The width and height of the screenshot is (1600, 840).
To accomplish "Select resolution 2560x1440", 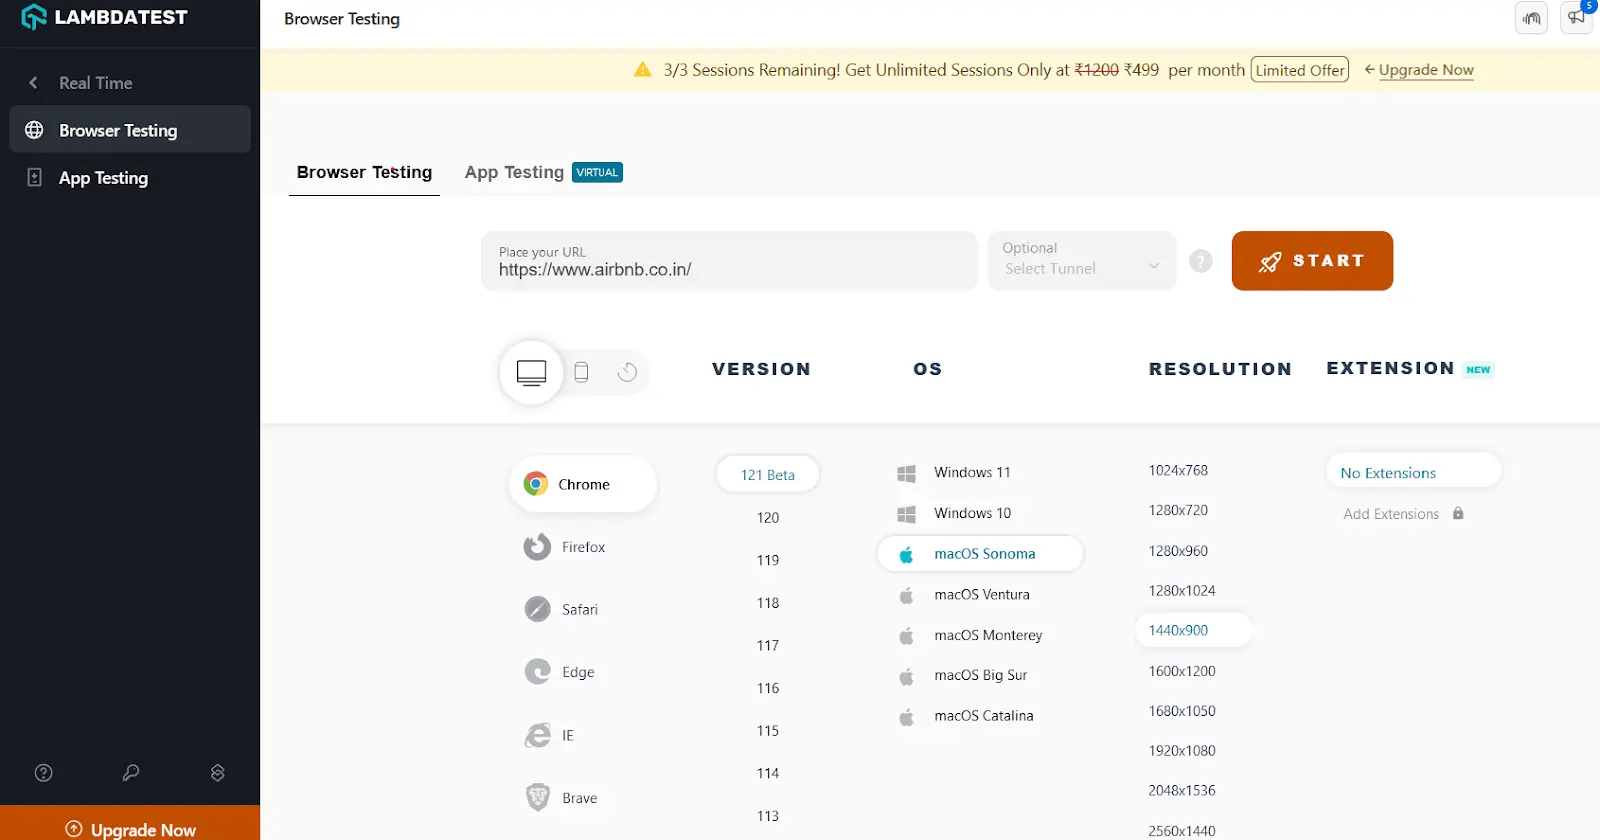I will [x=1182, y=831].
